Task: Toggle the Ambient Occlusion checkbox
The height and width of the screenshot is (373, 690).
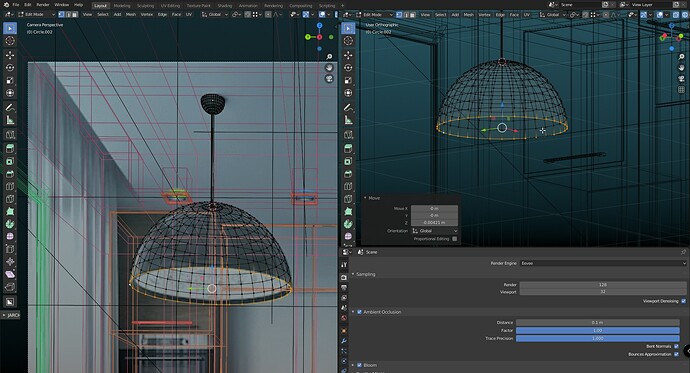Action: (360, 312)
